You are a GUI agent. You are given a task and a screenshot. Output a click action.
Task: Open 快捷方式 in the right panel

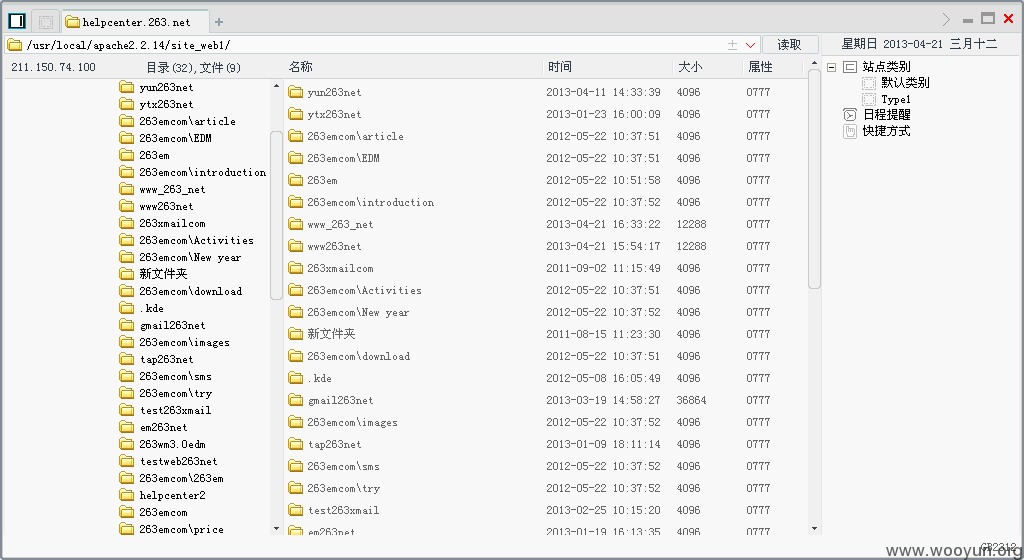886,131
